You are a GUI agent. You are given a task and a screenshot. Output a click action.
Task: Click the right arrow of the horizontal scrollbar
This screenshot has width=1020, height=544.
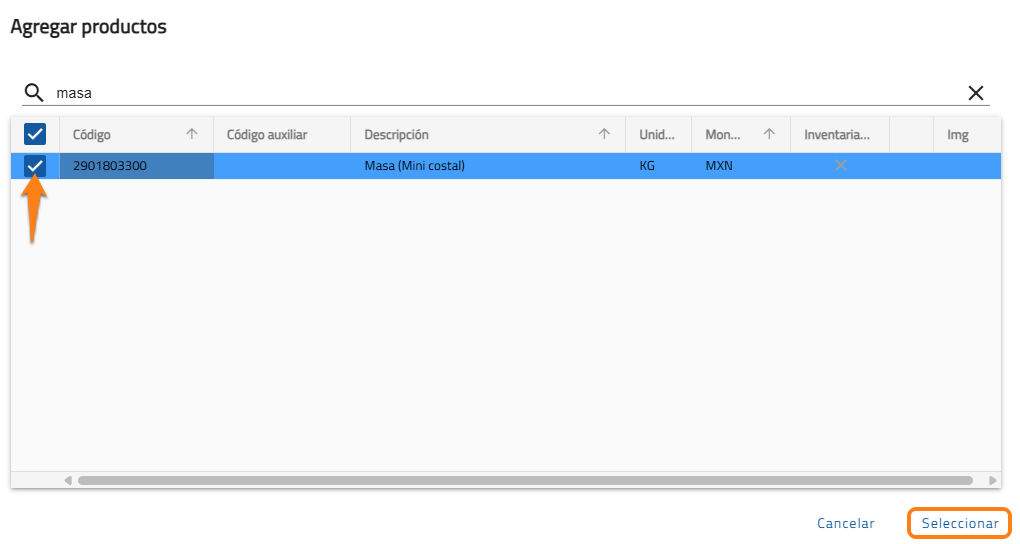click(x=992, y=481)
